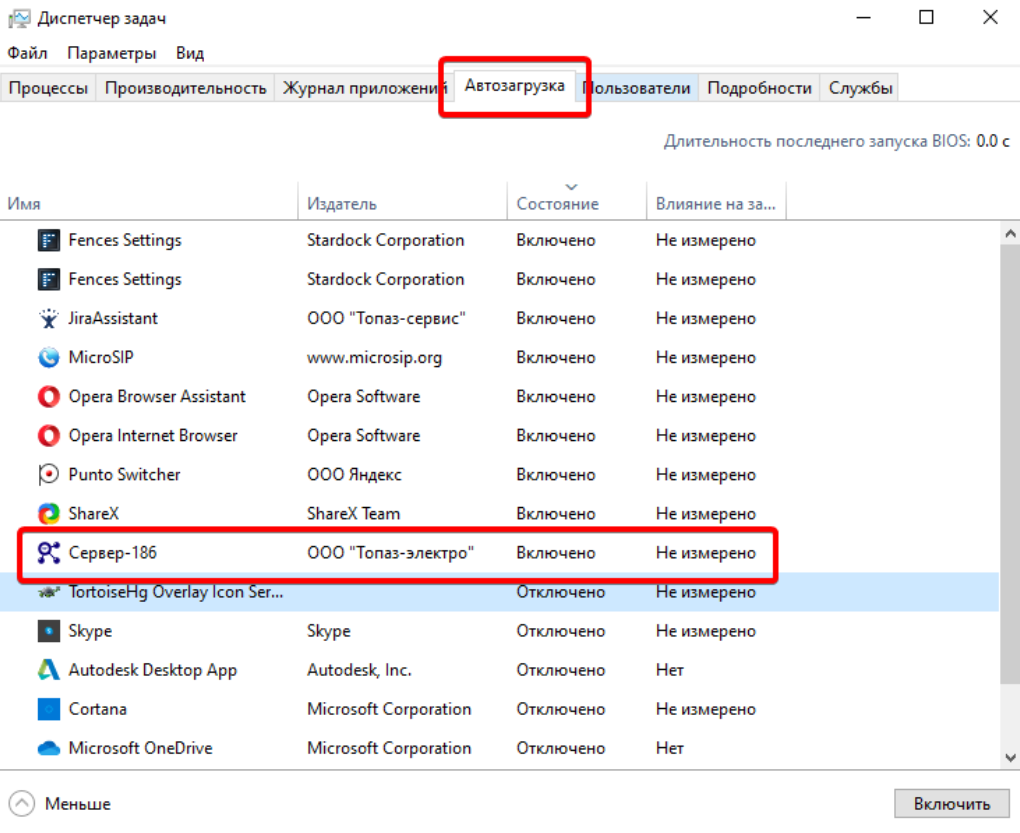This screenshot has width=1020, height=833.
Task: Click the BIOS last startup duration text
Action: pos(837,141)
